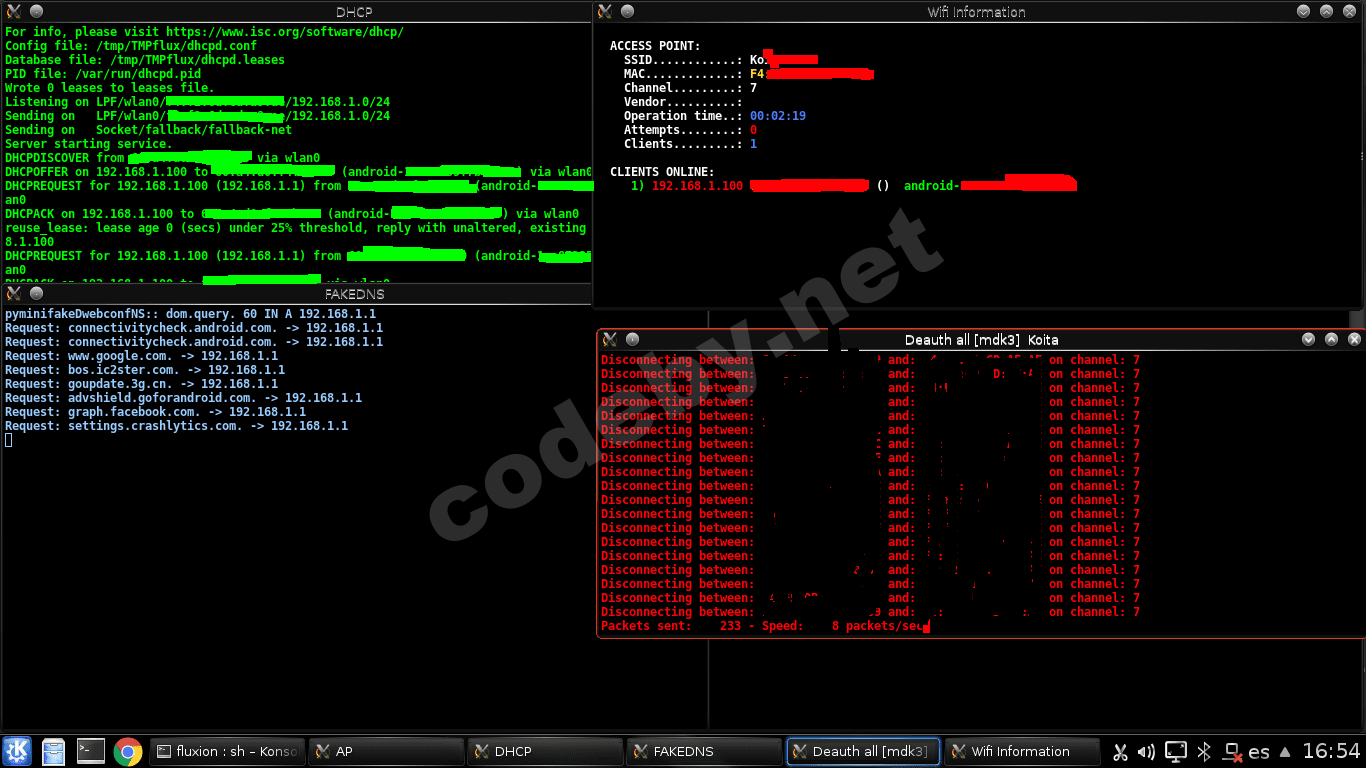The image size is (1366, 768).
Task: Click the 'reuse_lease: lease age 0' line
Action: 295,228
